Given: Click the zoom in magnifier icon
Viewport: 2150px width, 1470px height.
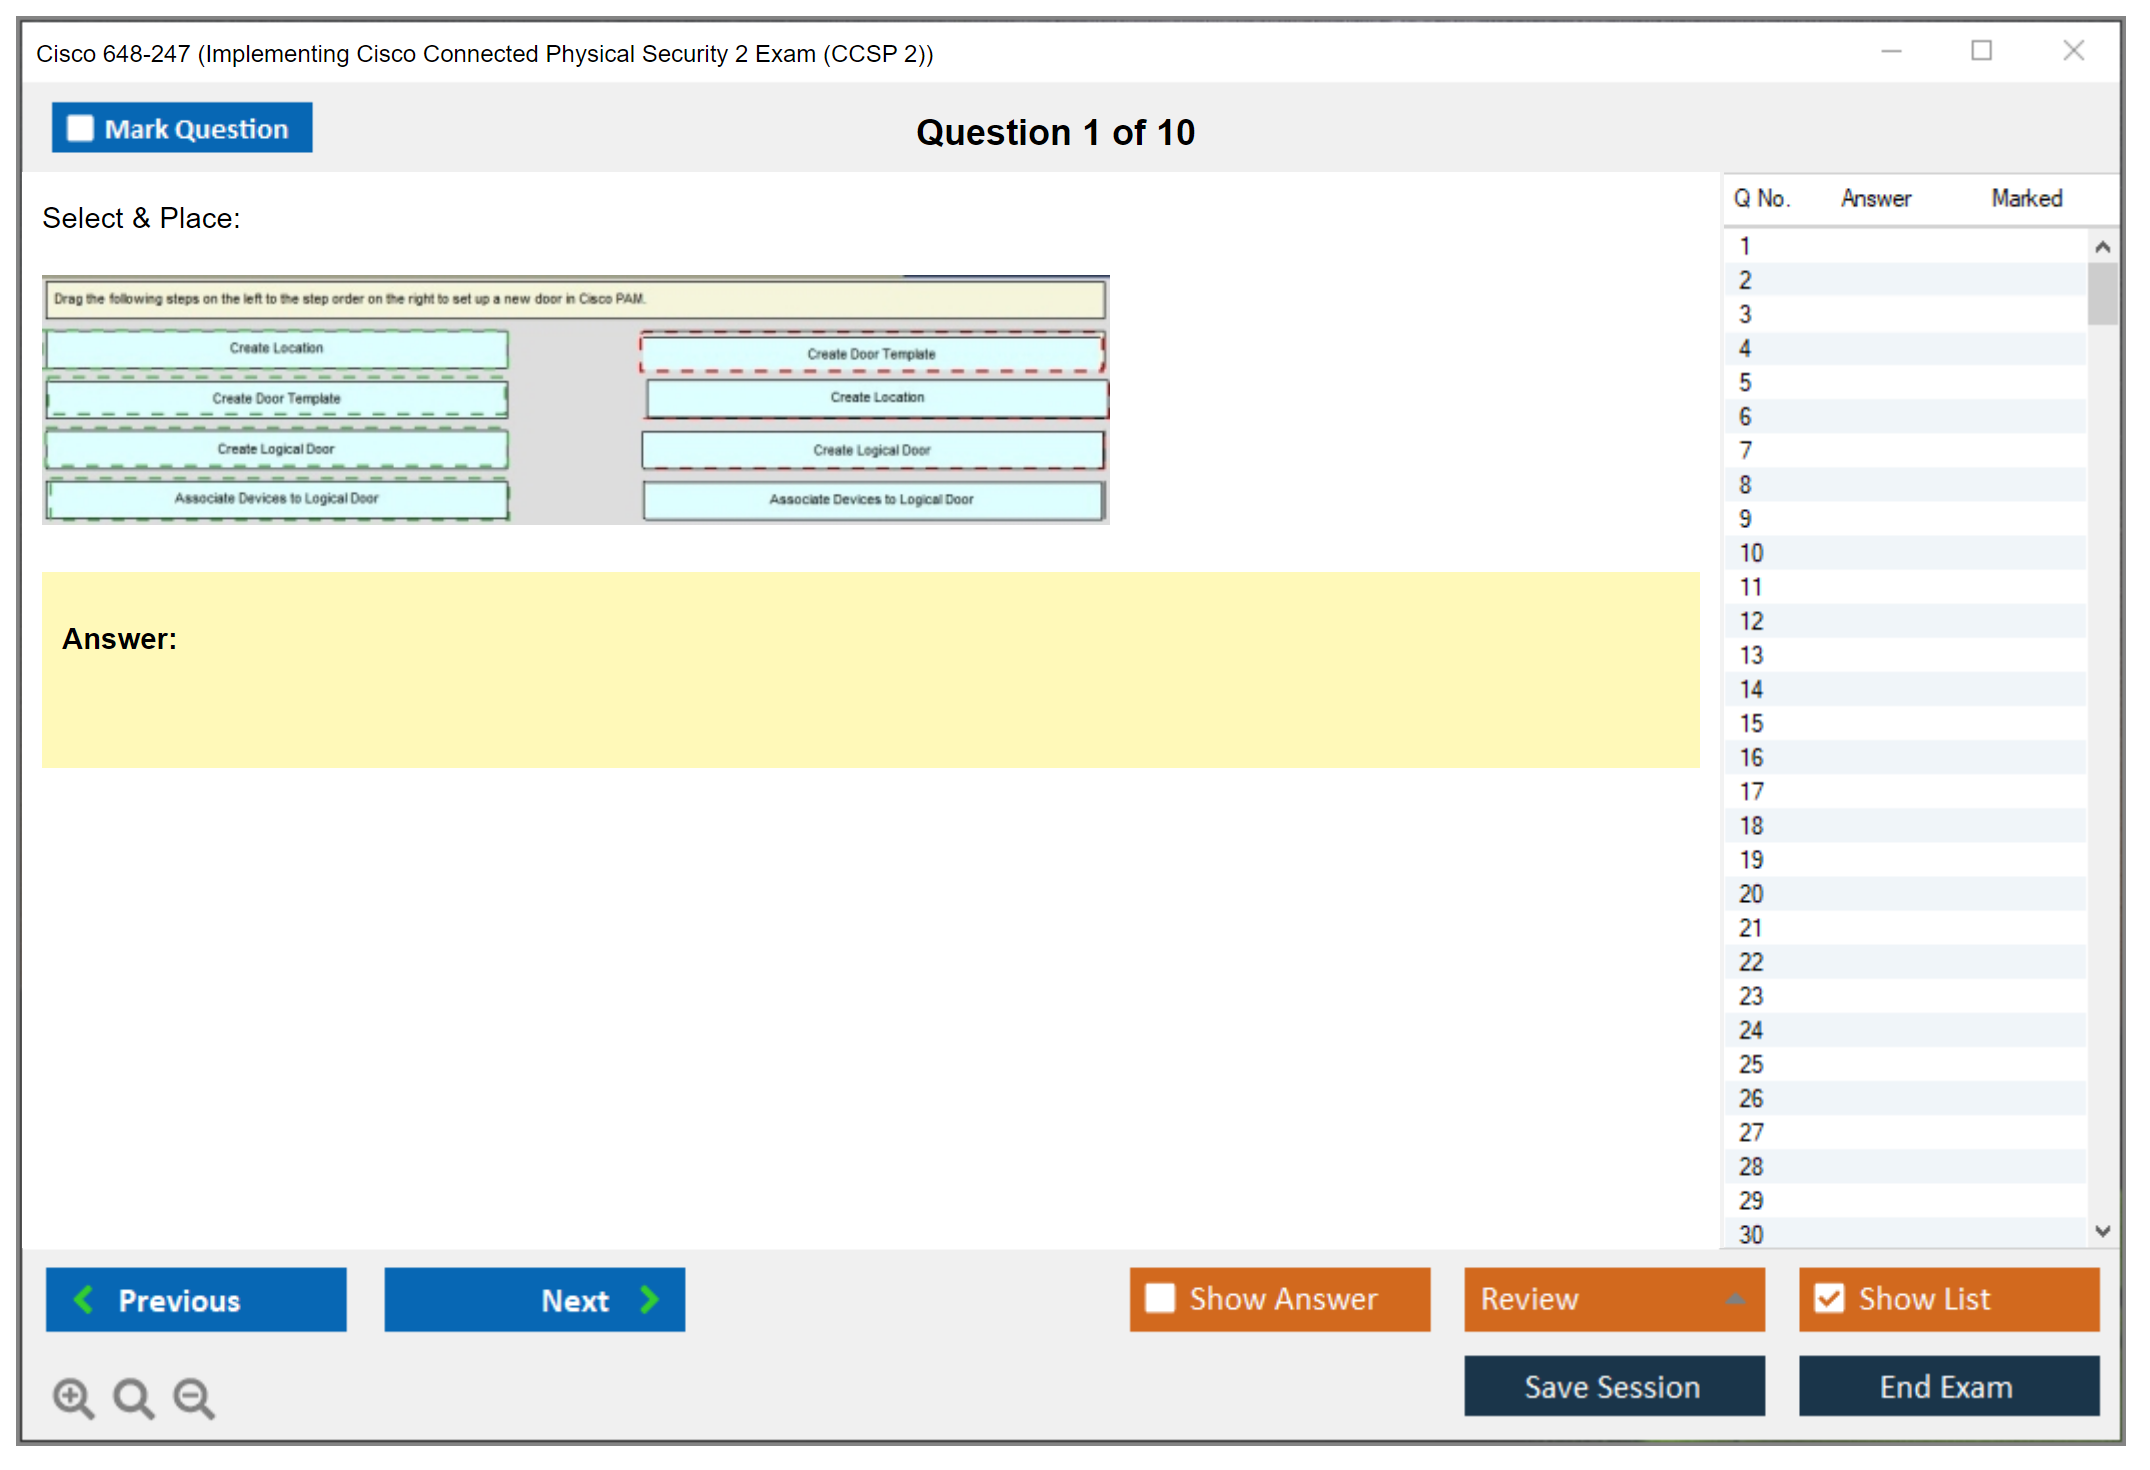Looking at the screenshot, I should click(x=73, y=1397).
